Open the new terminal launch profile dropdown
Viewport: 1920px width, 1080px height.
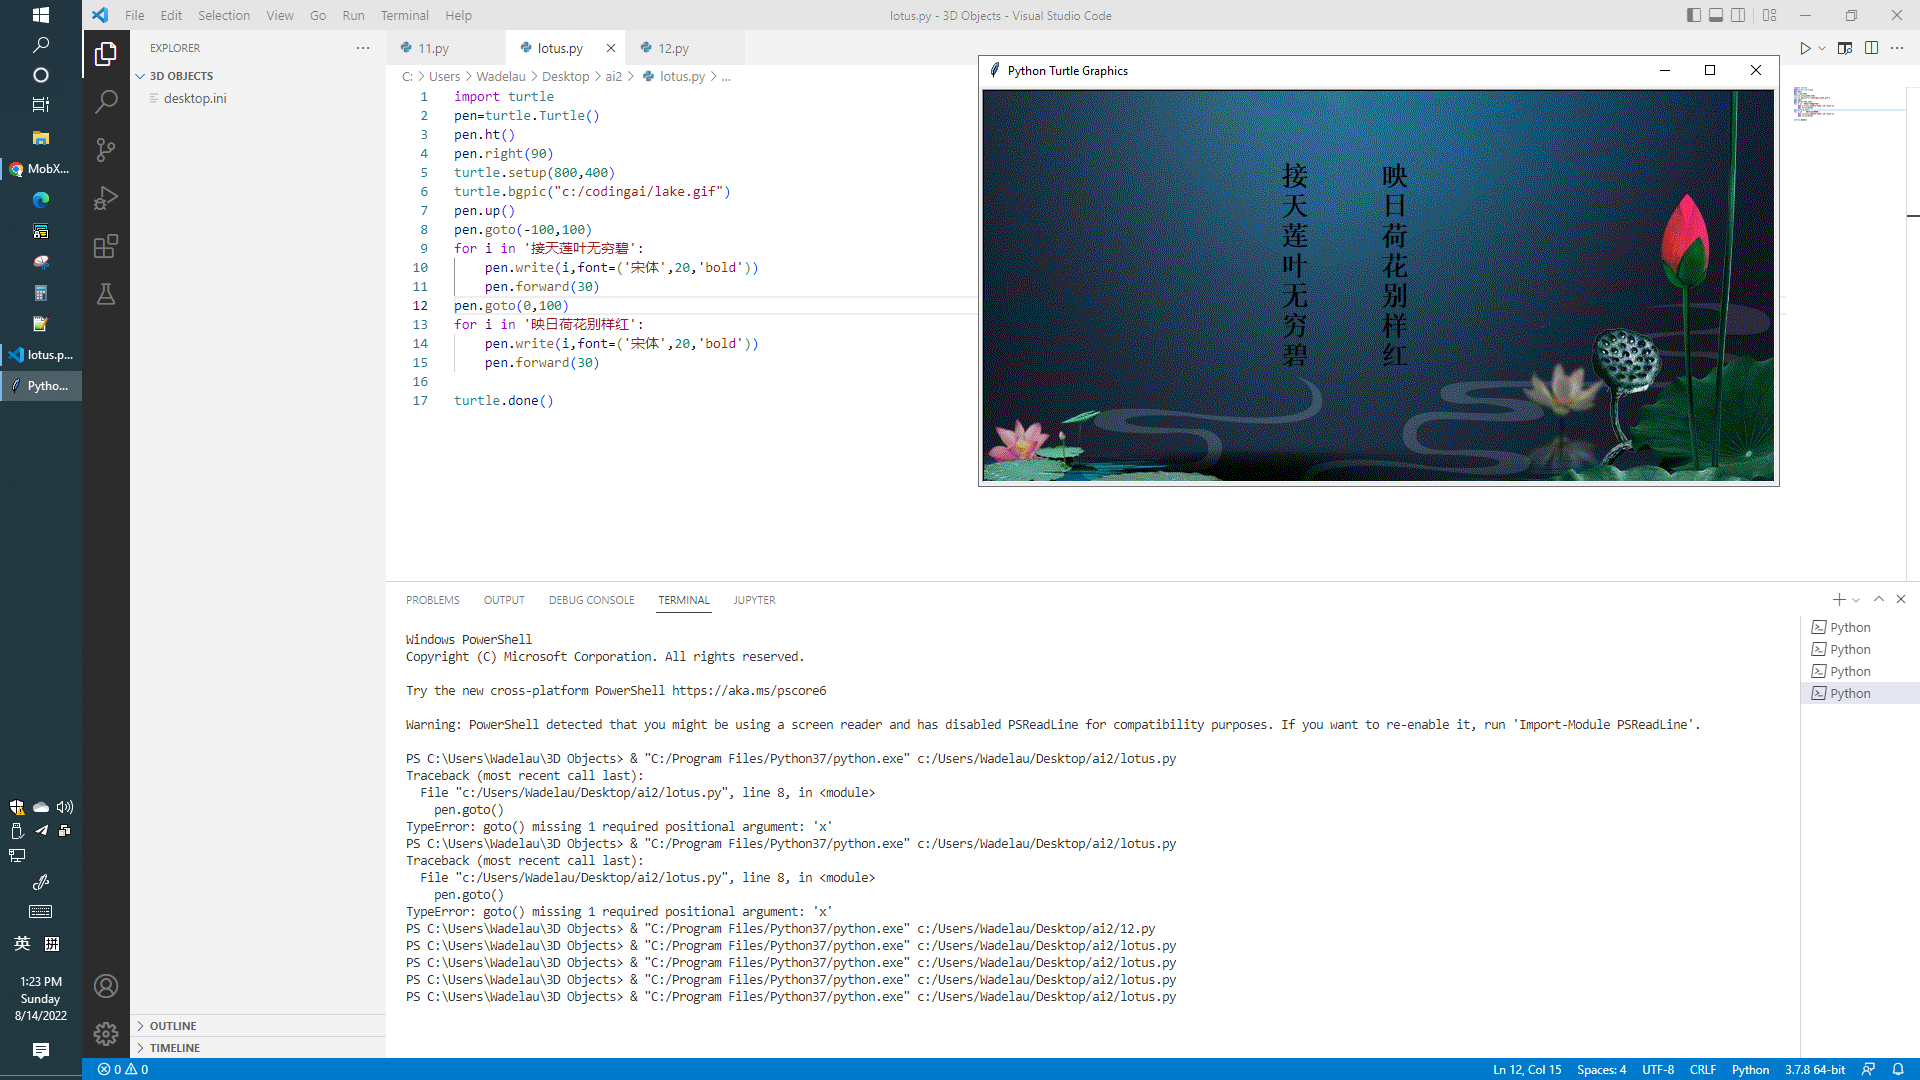point(1856,600)
